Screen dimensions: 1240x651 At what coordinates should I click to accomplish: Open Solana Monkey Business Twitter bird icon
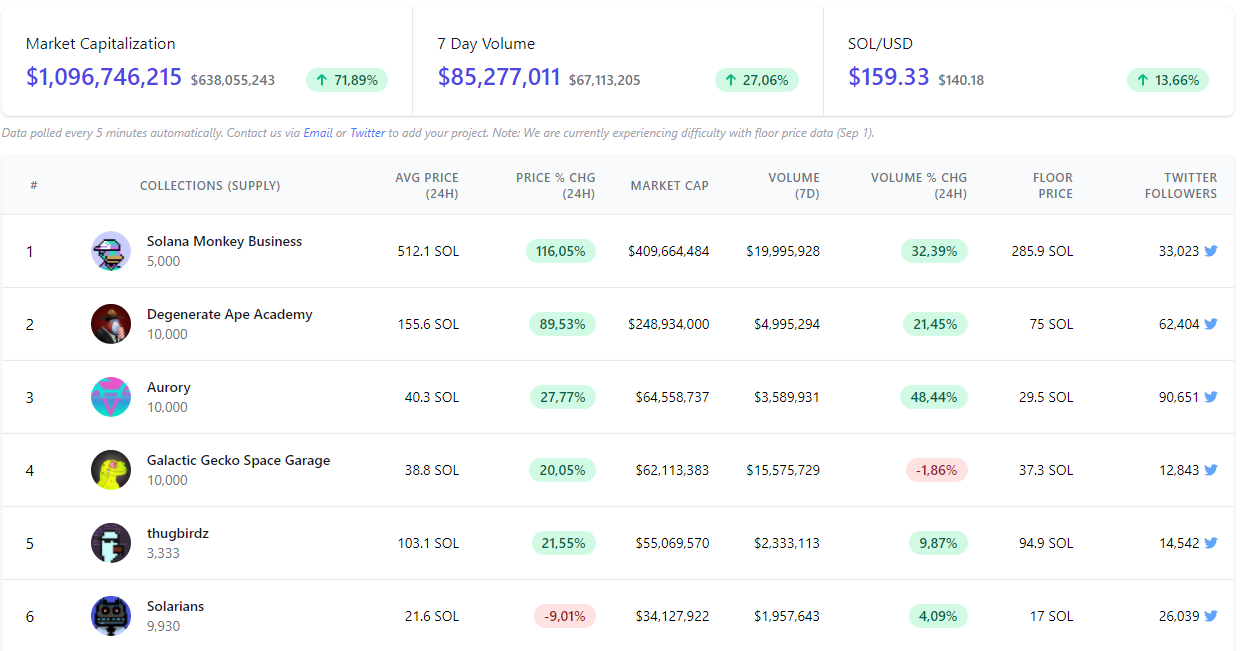click(x=1211, y=251)
